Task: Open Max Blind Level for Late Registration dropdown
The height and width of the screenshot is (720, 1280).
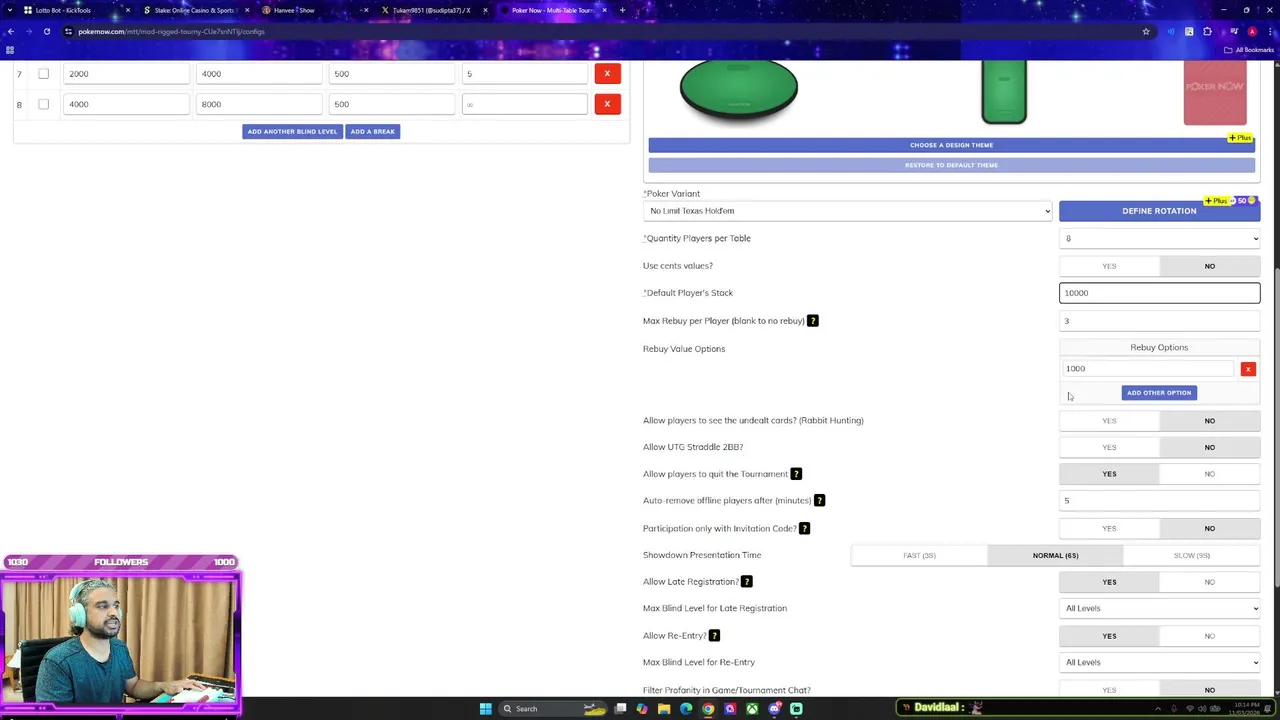Action: click(x=1160, y=608)
